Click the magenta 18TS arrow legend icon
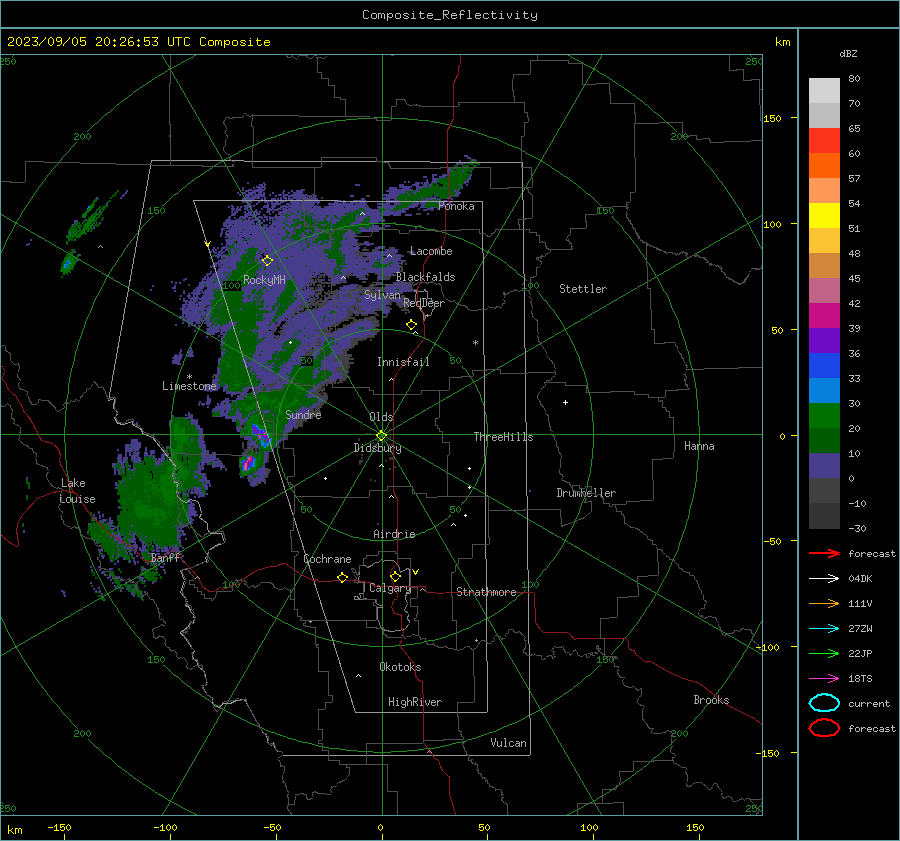Screen dimensions: 900x841 point(824,679)
